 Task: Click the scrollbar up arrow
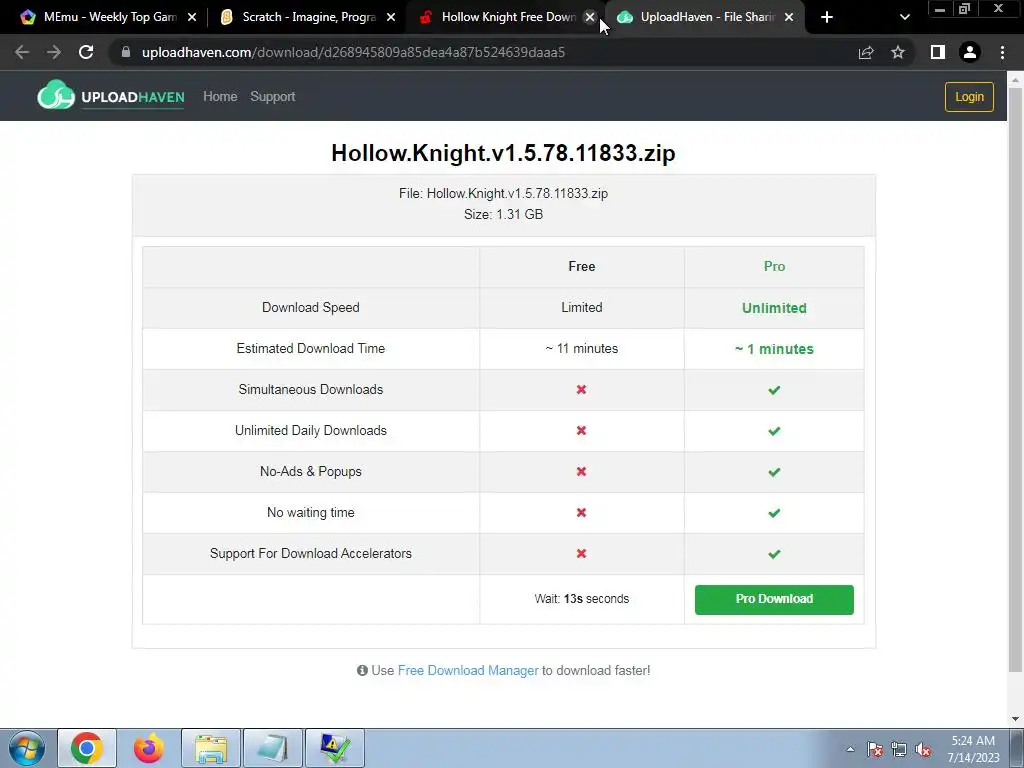click(x=1014, y=79)
